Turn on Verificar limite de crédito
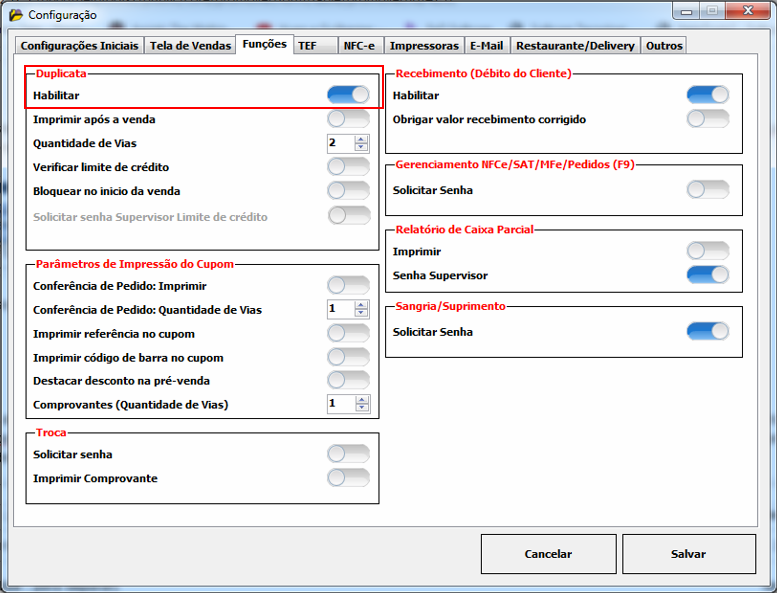The image size is (777, 593). pyautogui.click(x=348, y=167)
